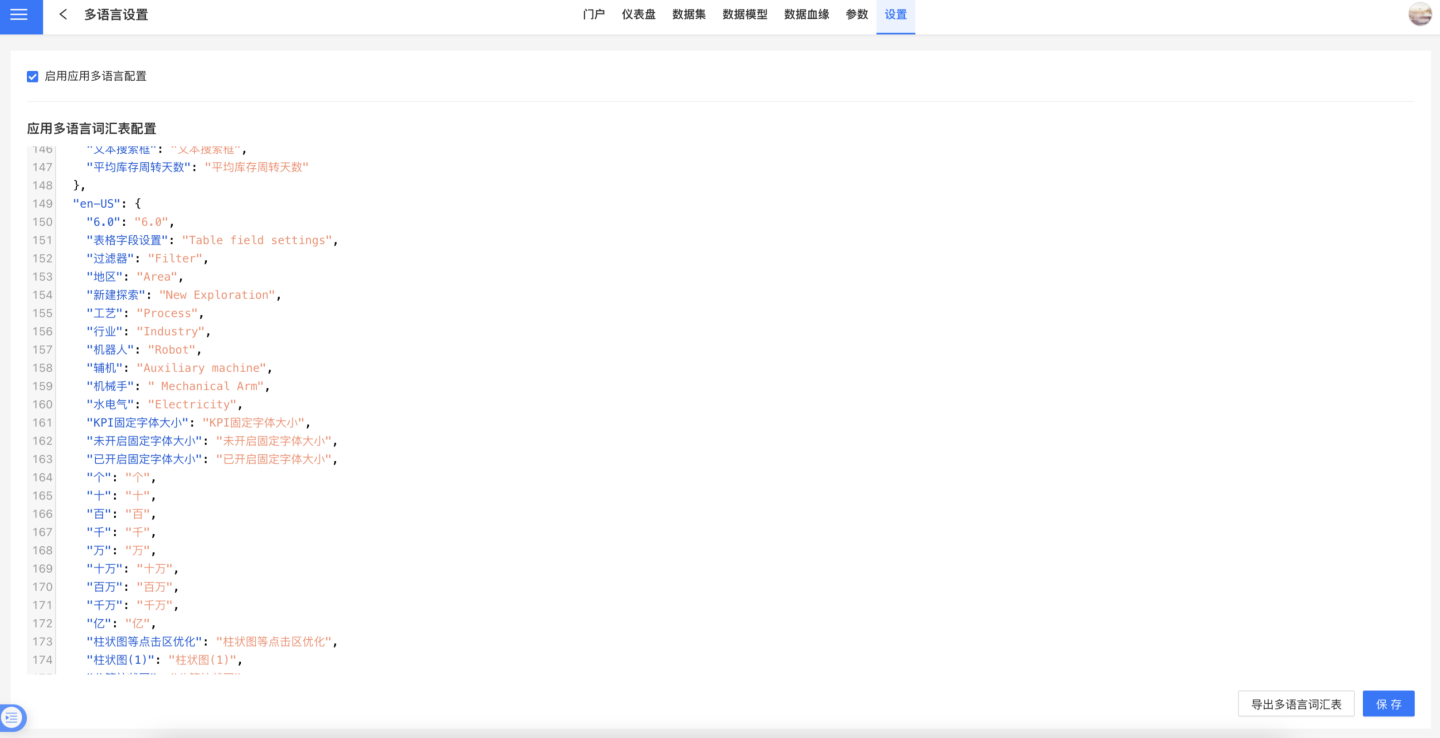Open the hamburger main menu
1440x738 pixels.
pyautogui.click(x=19, y=15)
